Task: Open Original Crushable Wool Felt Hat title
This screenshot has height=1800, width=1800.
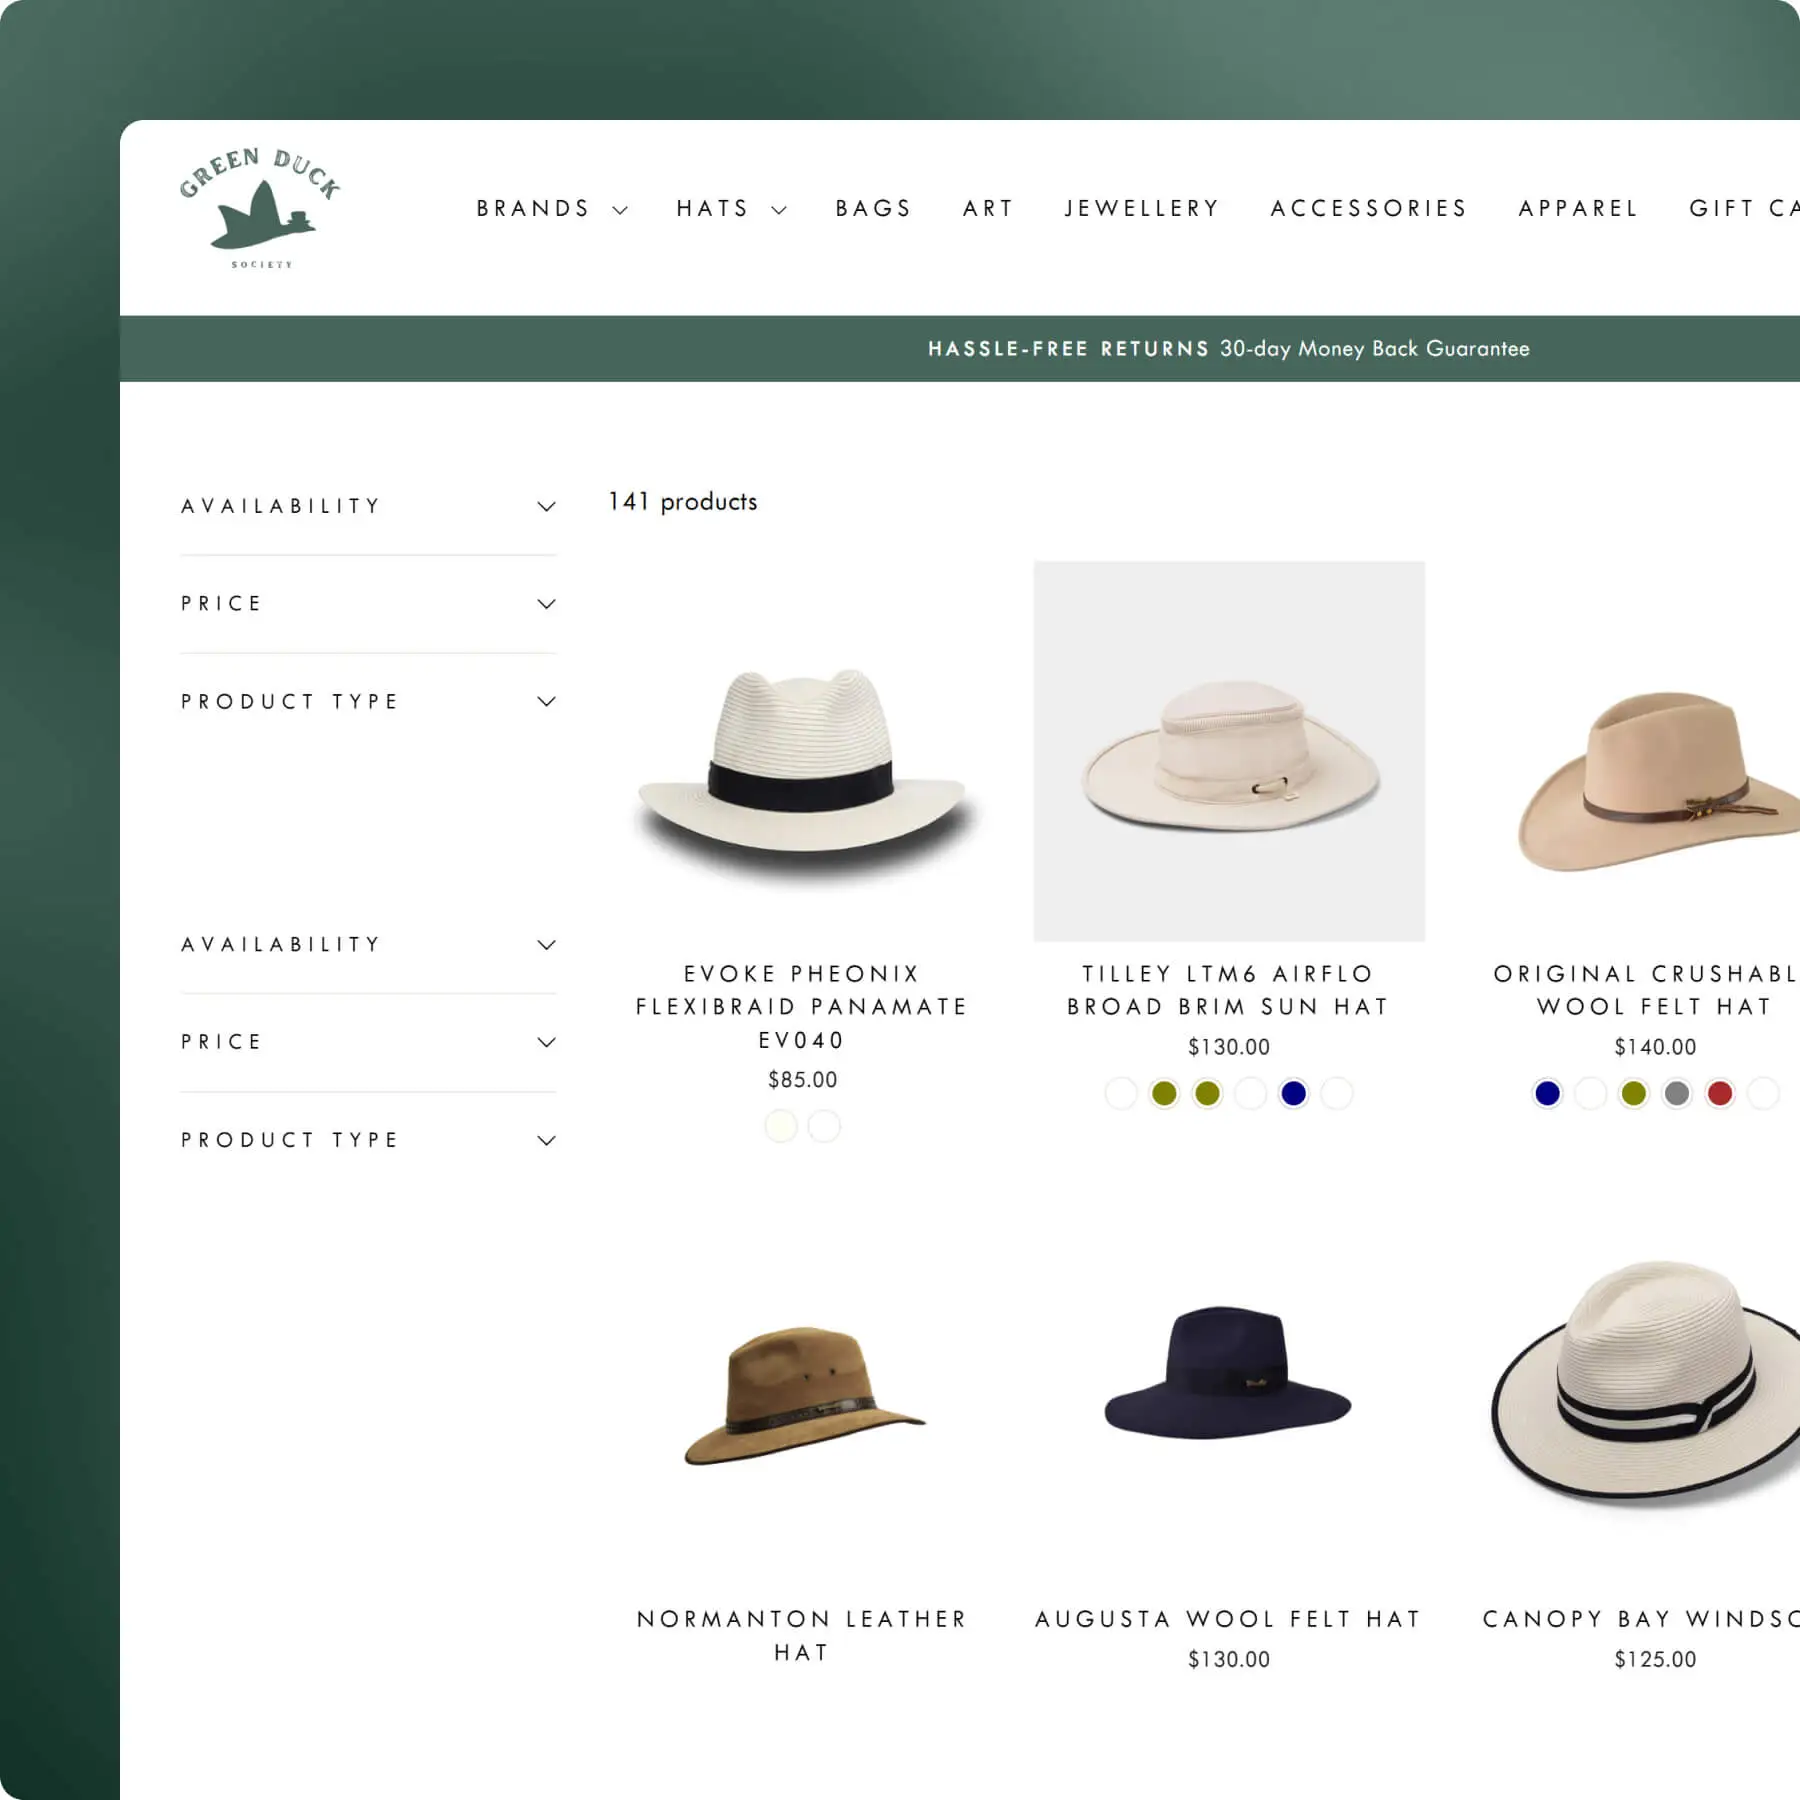Action: (x=1647, y=990)
